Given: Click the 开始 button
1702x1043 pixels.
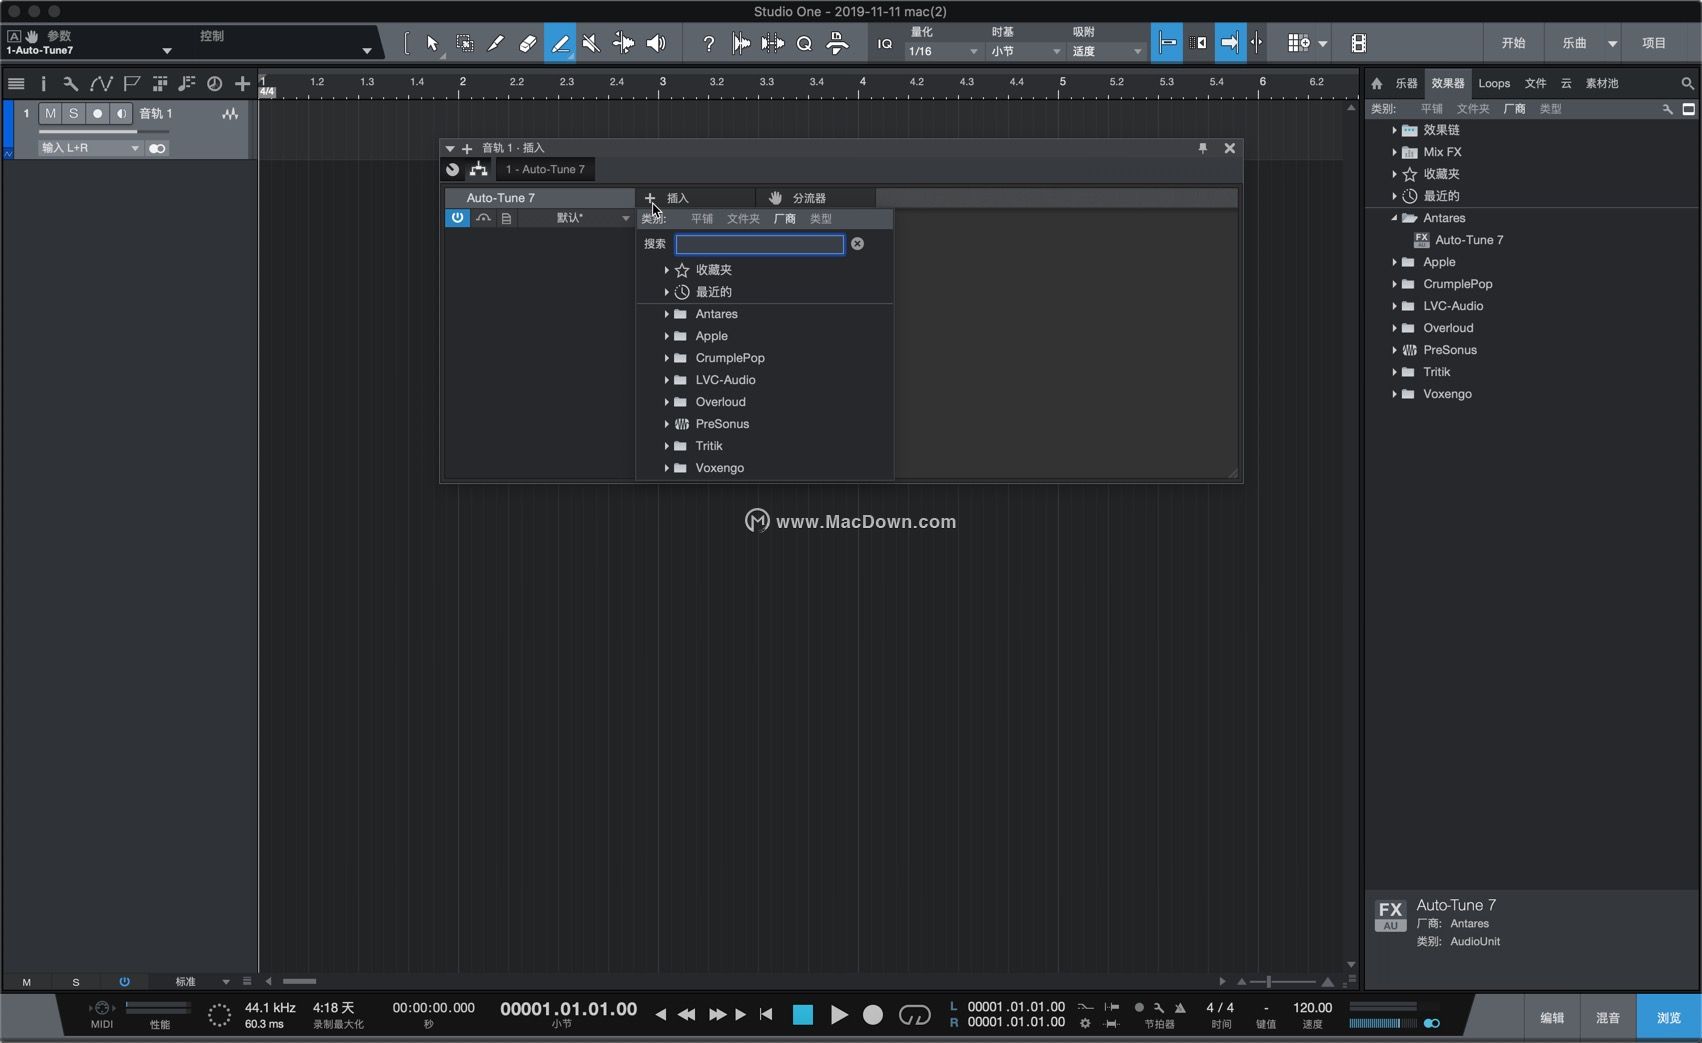Looking at the screenshot, I should 1513,43.
